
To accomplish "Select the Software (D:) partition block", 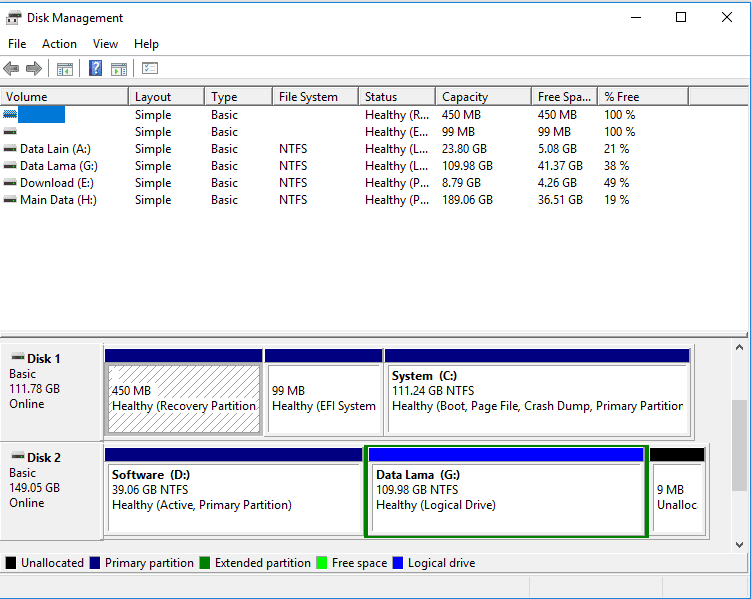I will click(234, 491).
